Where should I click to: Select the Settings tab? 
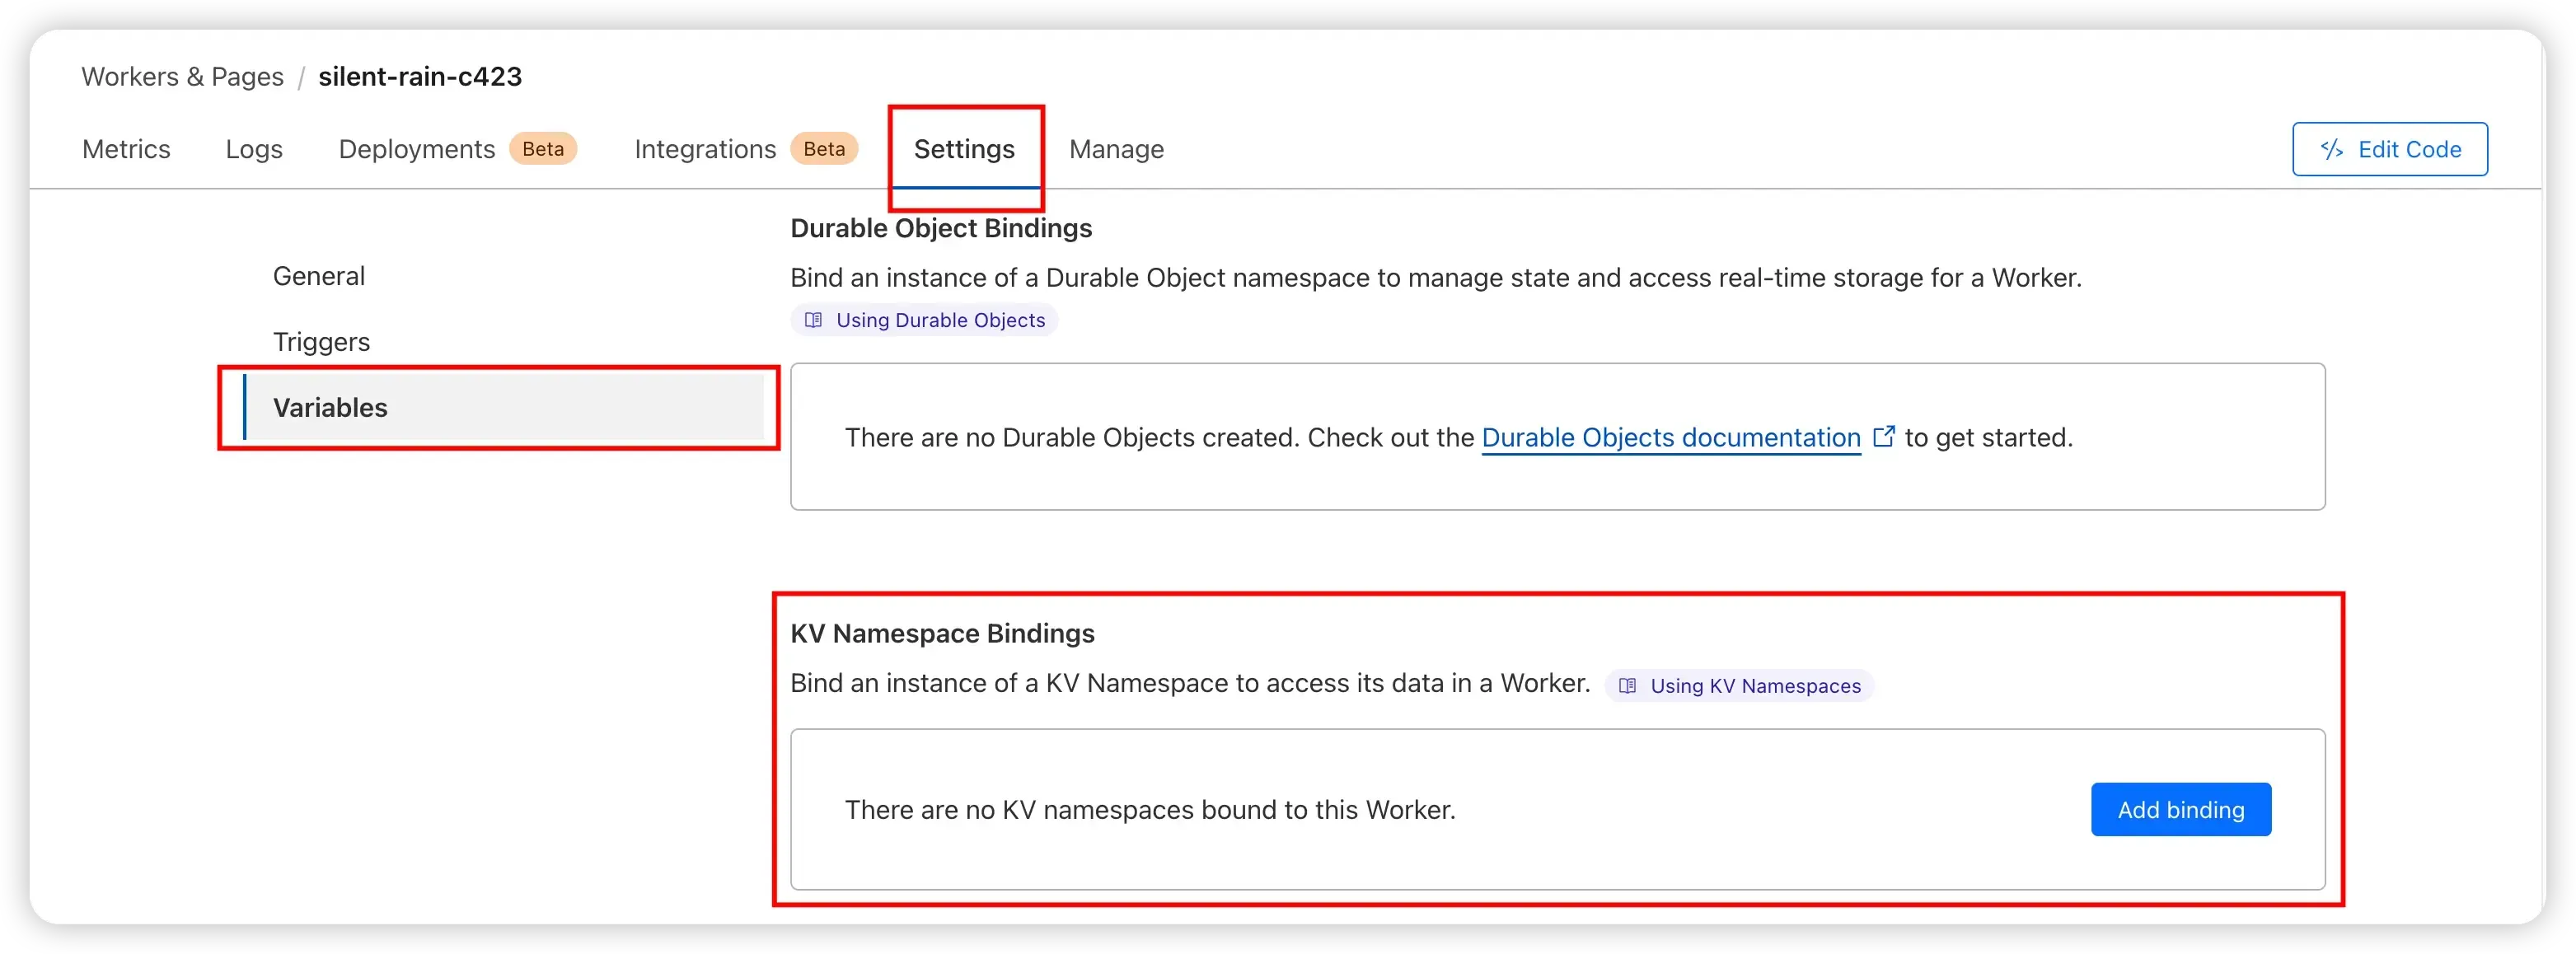point(964,149)
